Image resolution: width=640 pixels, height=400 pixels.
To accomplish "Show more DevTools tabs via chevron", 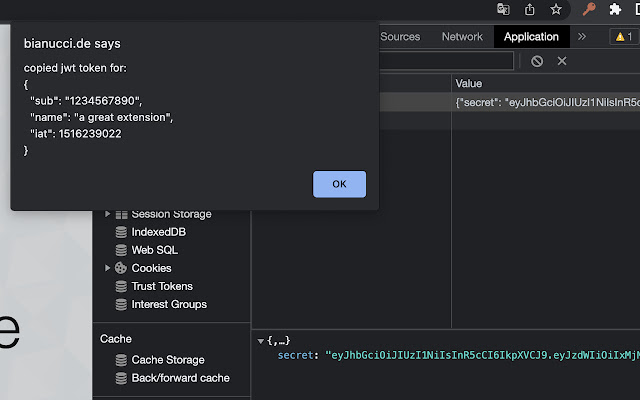I will pos(583,37).
